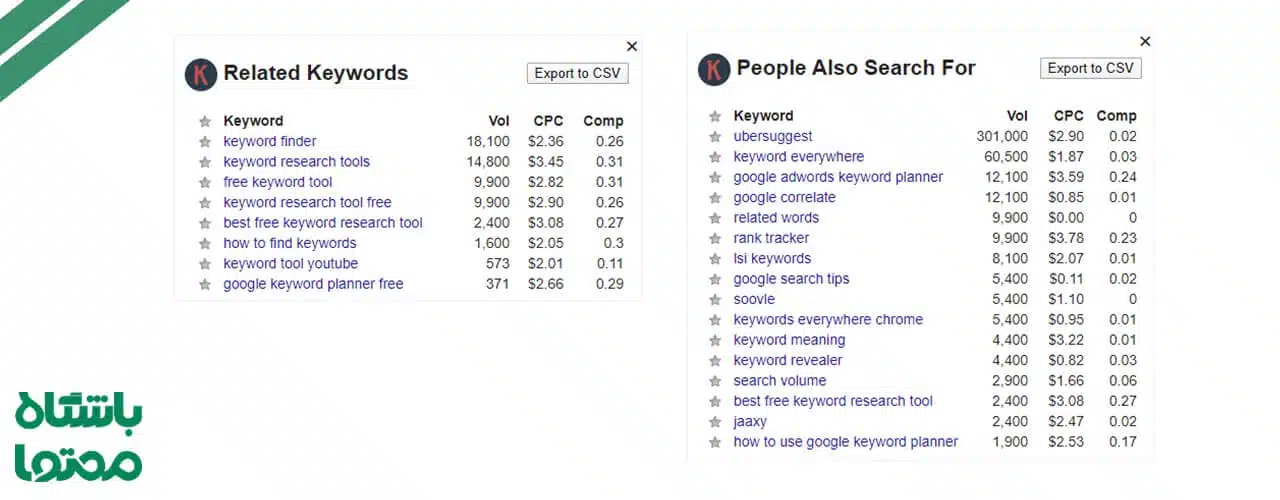
Task: Open the 'google adwords keyword planner' link
Action: click(x=838, y=177)
